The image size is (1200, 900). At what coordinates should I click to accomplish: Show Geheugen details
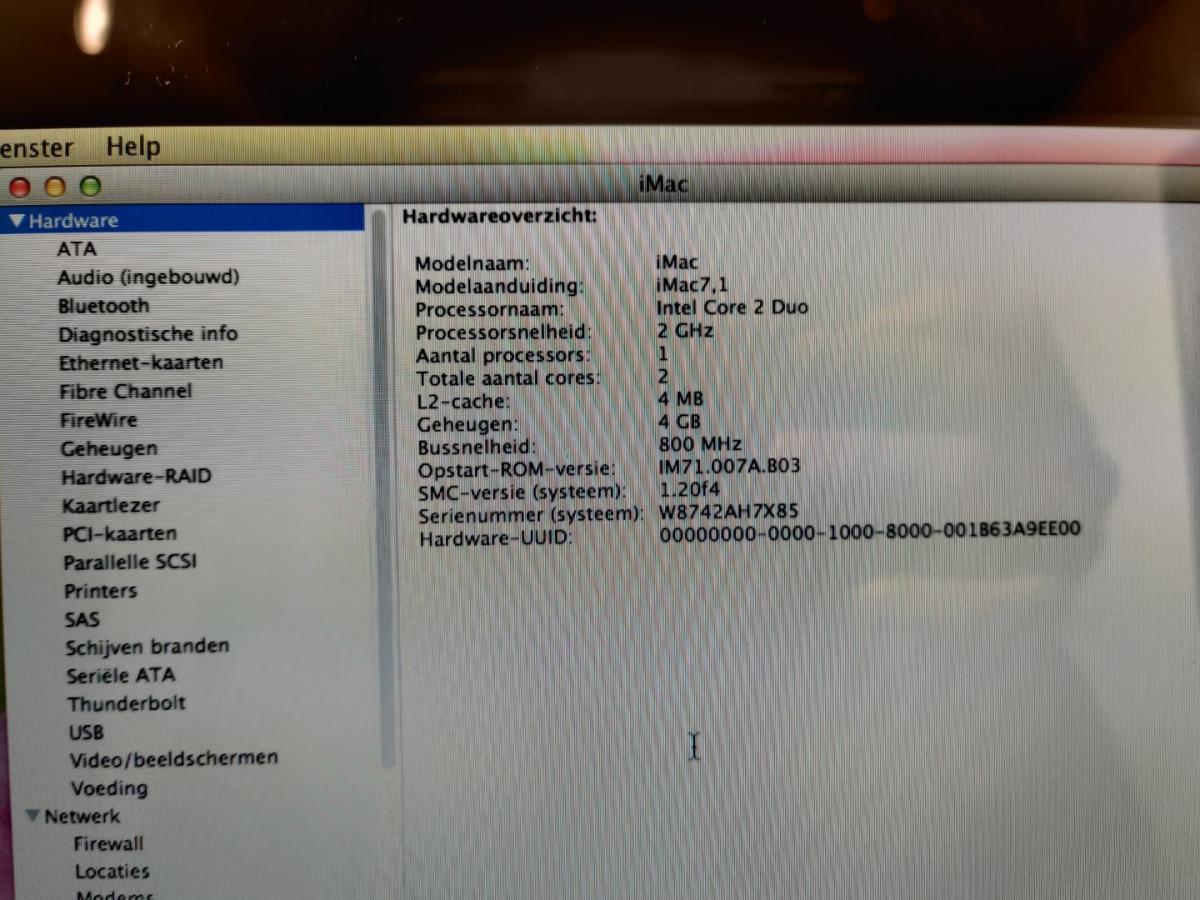(109, 449)
